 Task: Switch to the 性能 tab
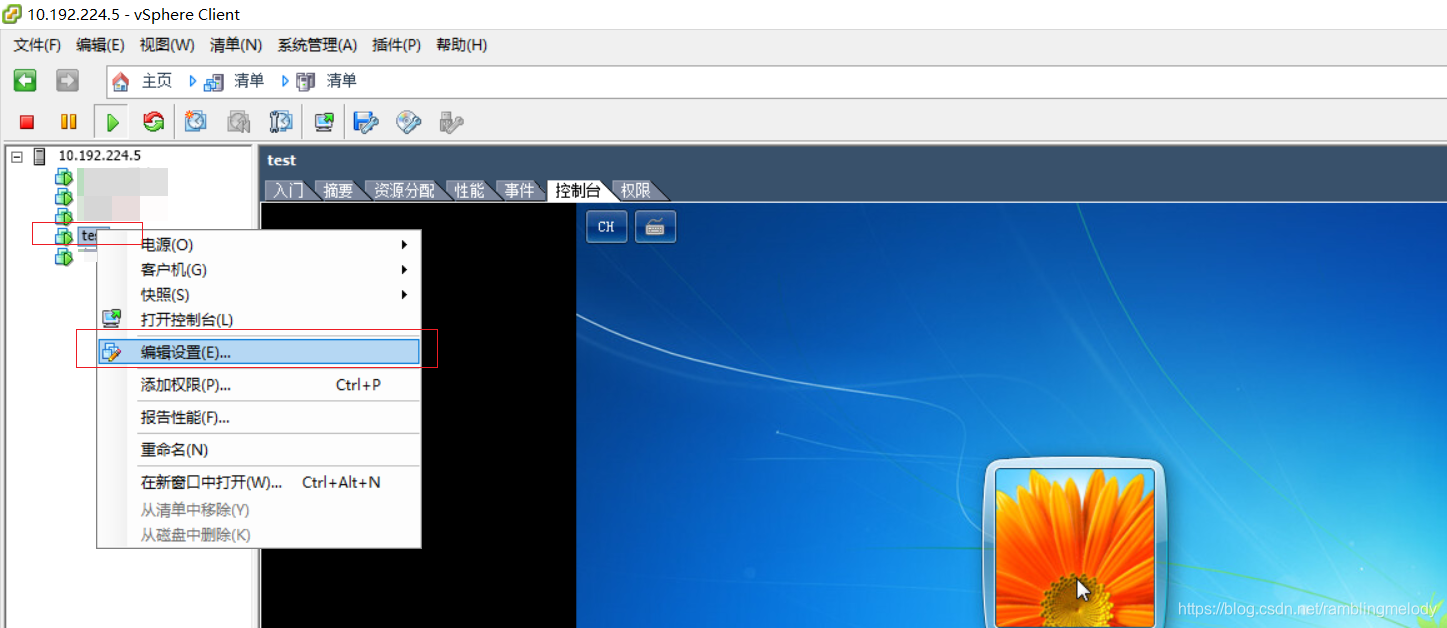[x=469, y=191]
